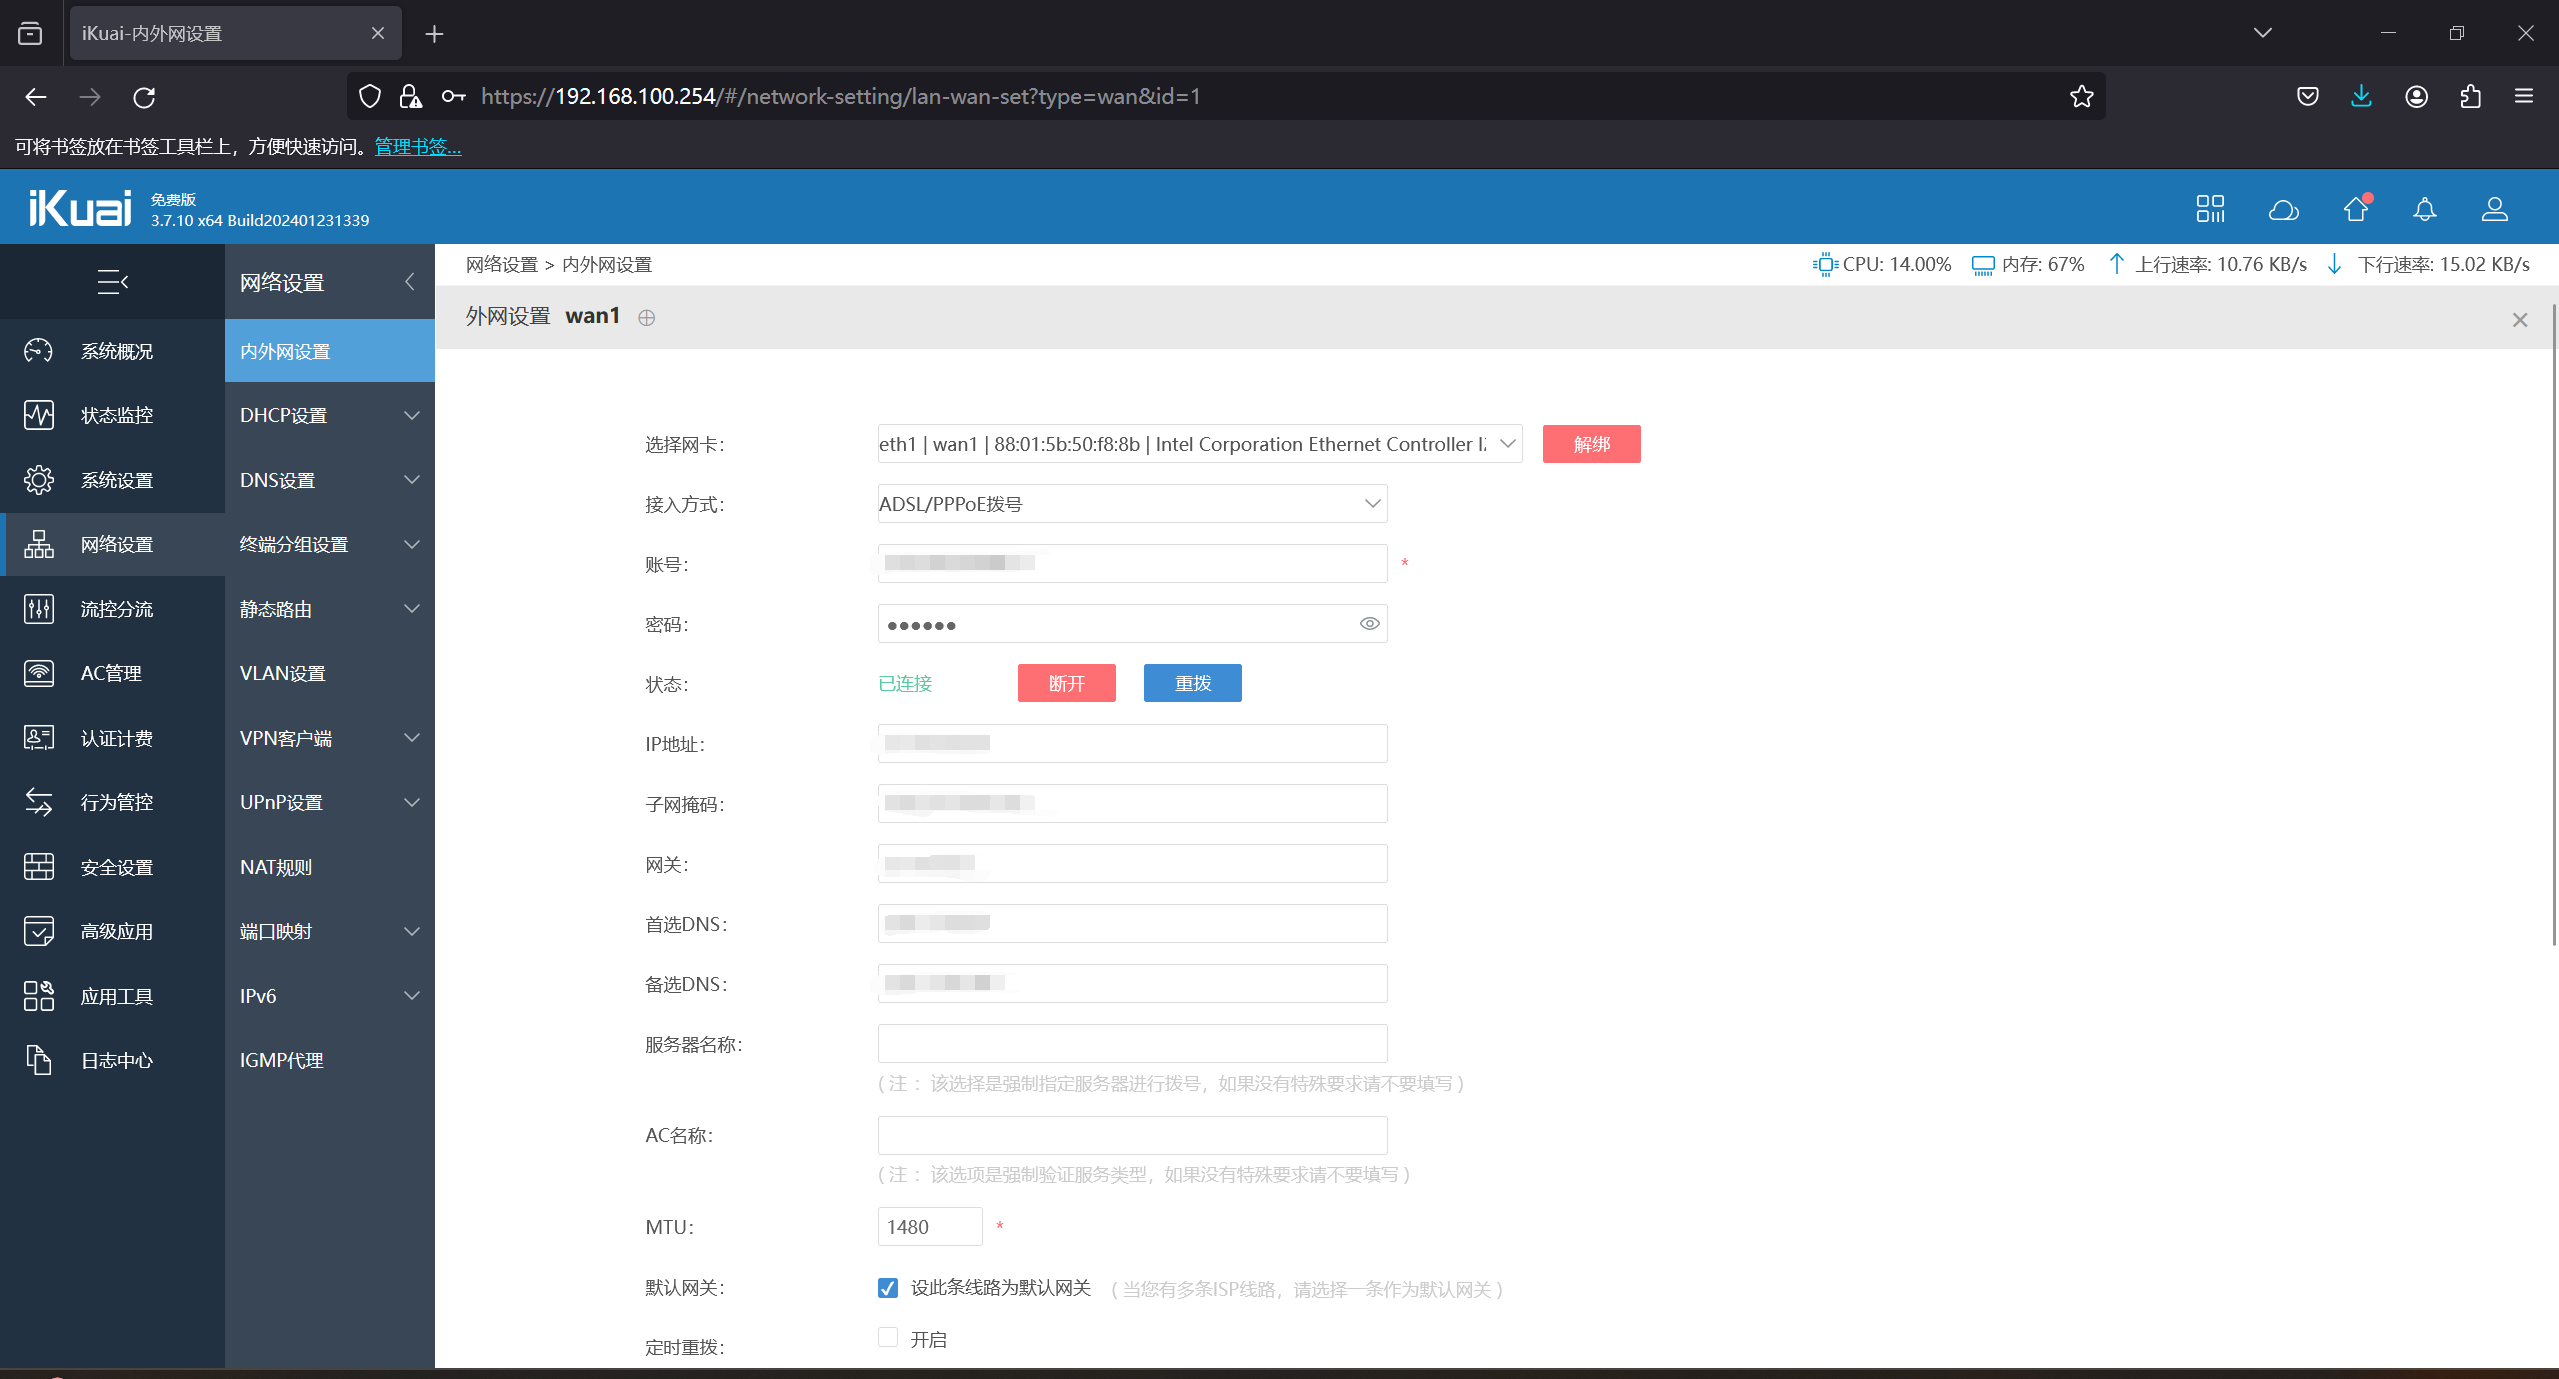Select the 流控分流 sidebar icon
The width and height of the screenshot is (2559, 1379).
(x=38, y=609)
